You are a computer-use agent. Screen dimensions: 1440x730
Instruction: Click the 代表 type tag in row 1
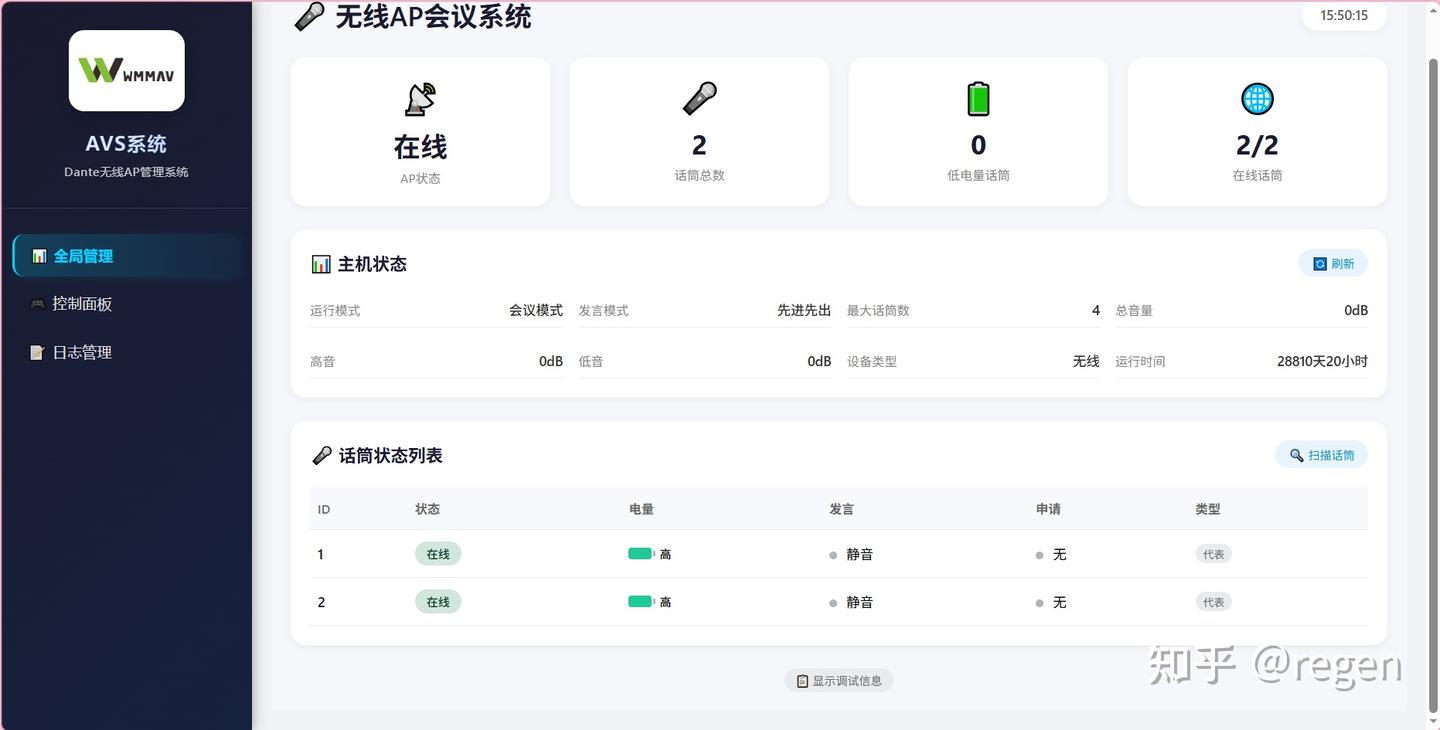tap(1214, 554)
